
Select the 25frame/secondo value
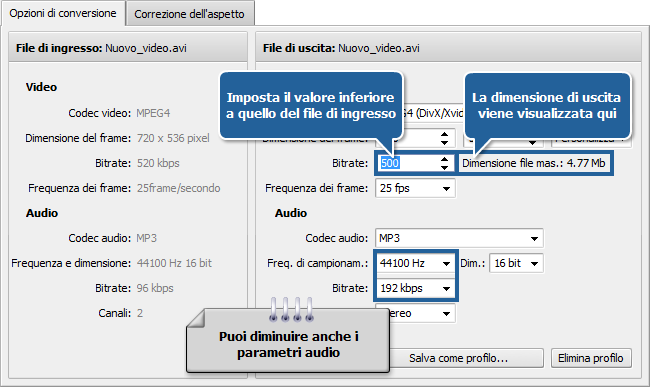point(178,188)
